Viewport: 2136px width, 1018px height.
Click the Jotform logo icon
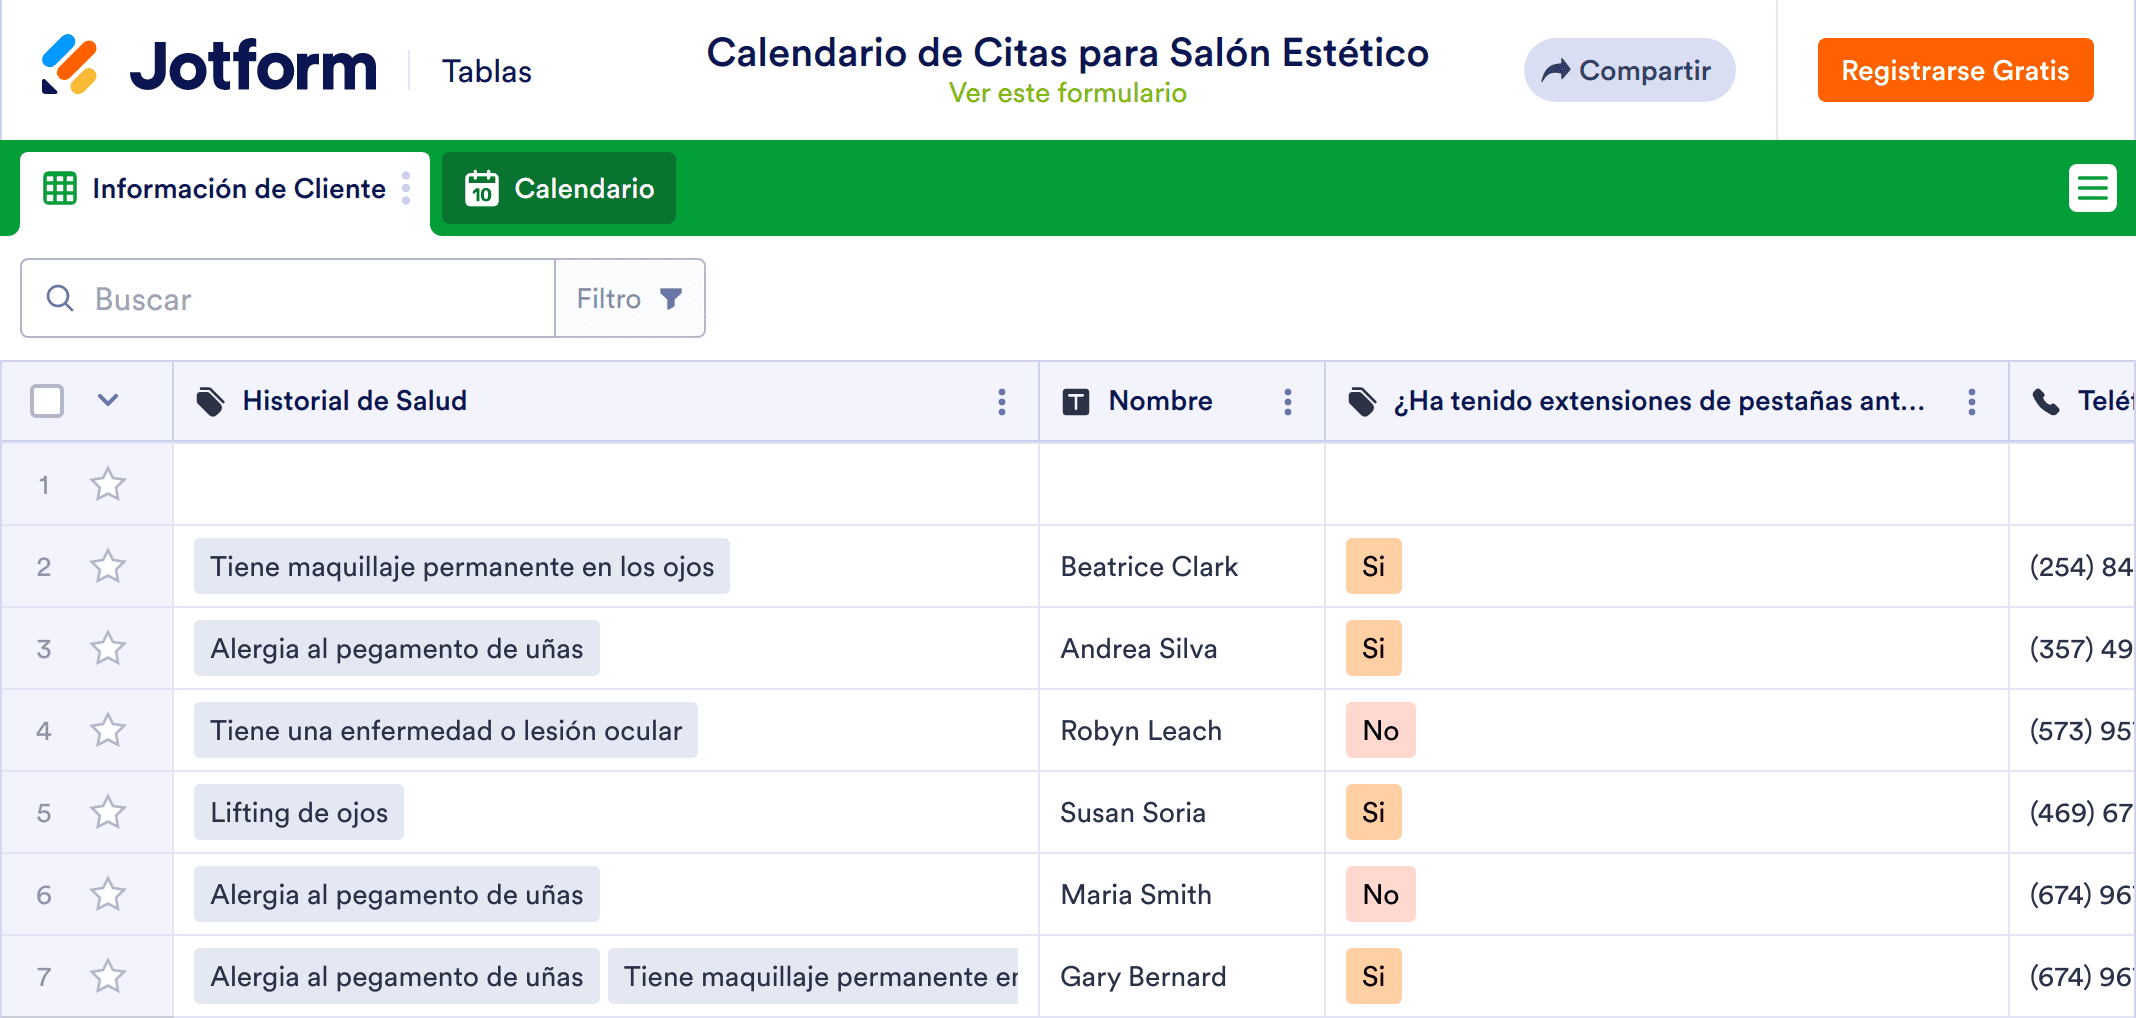pos(69,65)
